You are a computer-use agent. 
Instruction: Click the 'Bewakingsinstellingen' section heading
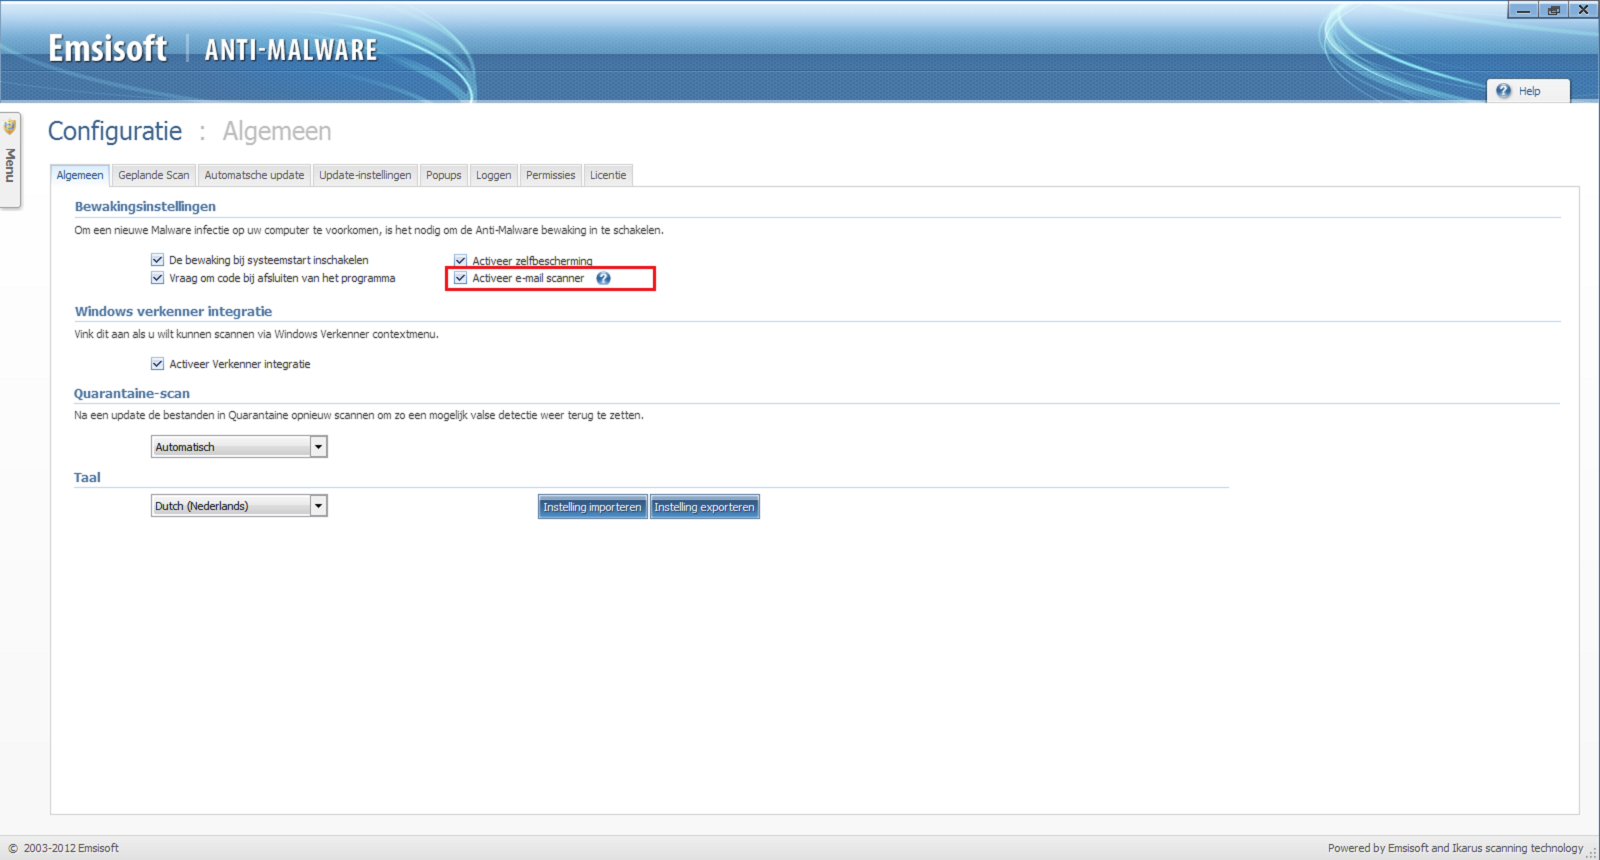pos(145,206)
